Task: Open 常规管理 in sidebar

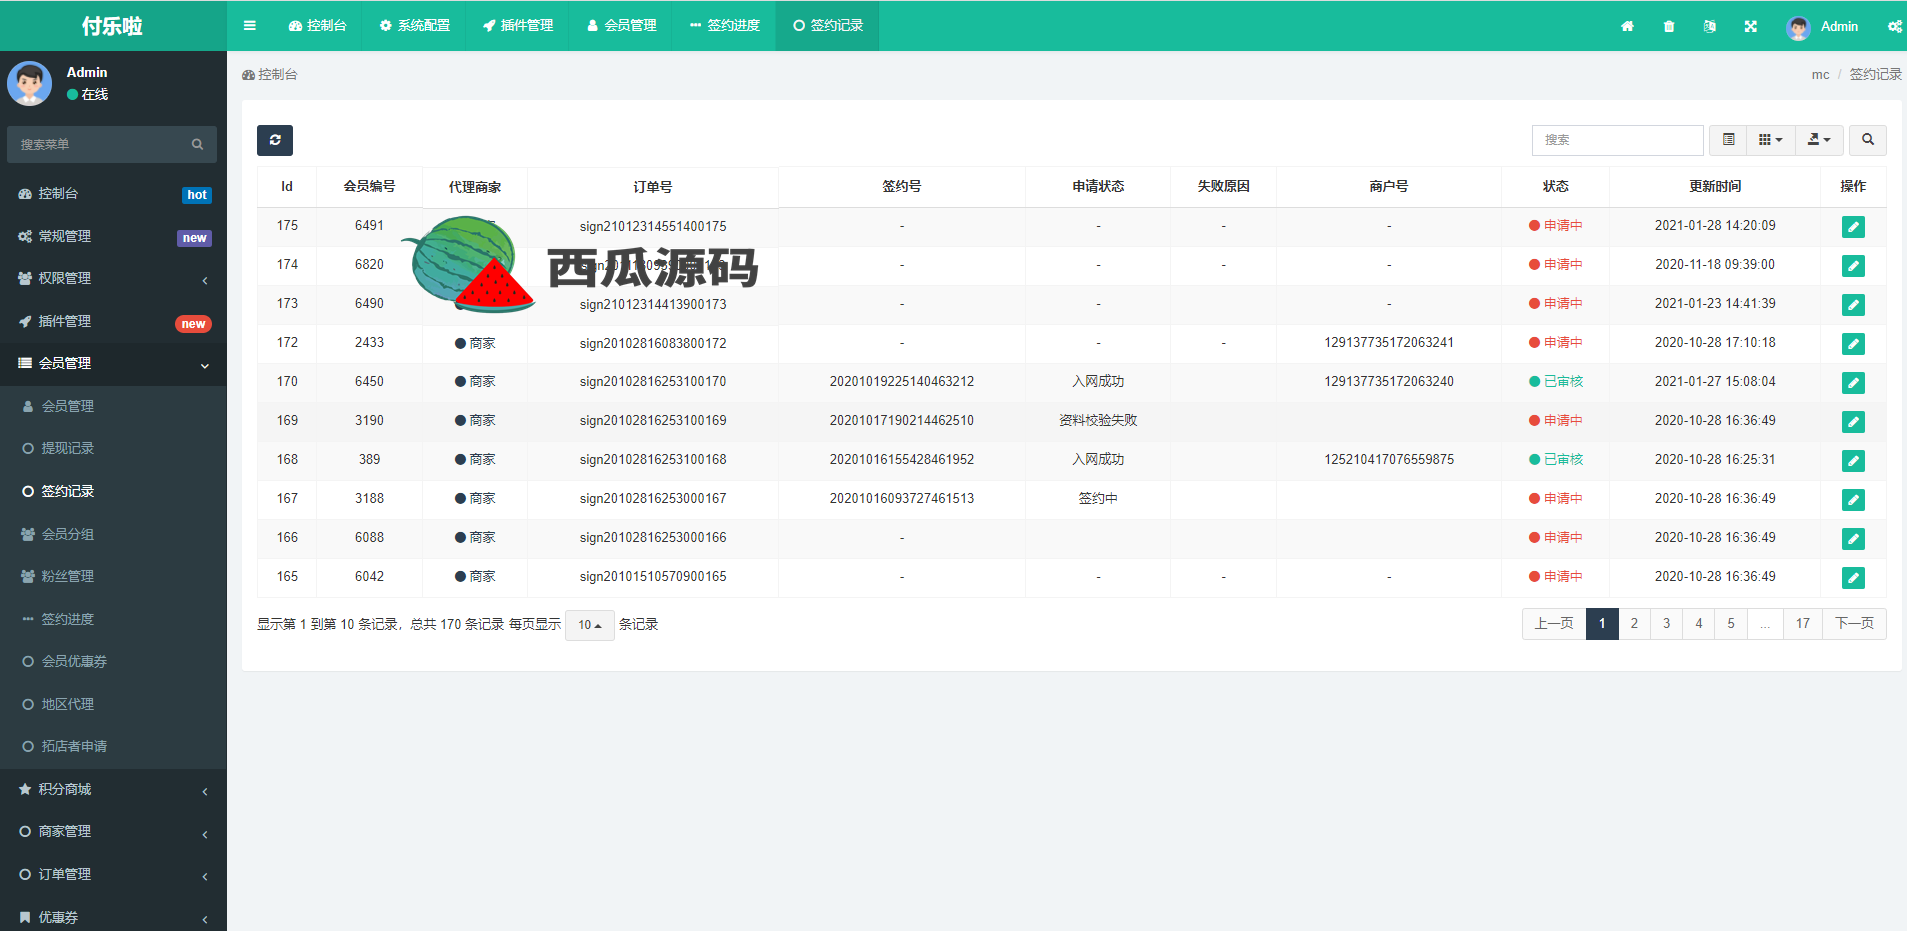Action: tap(113, 237)
